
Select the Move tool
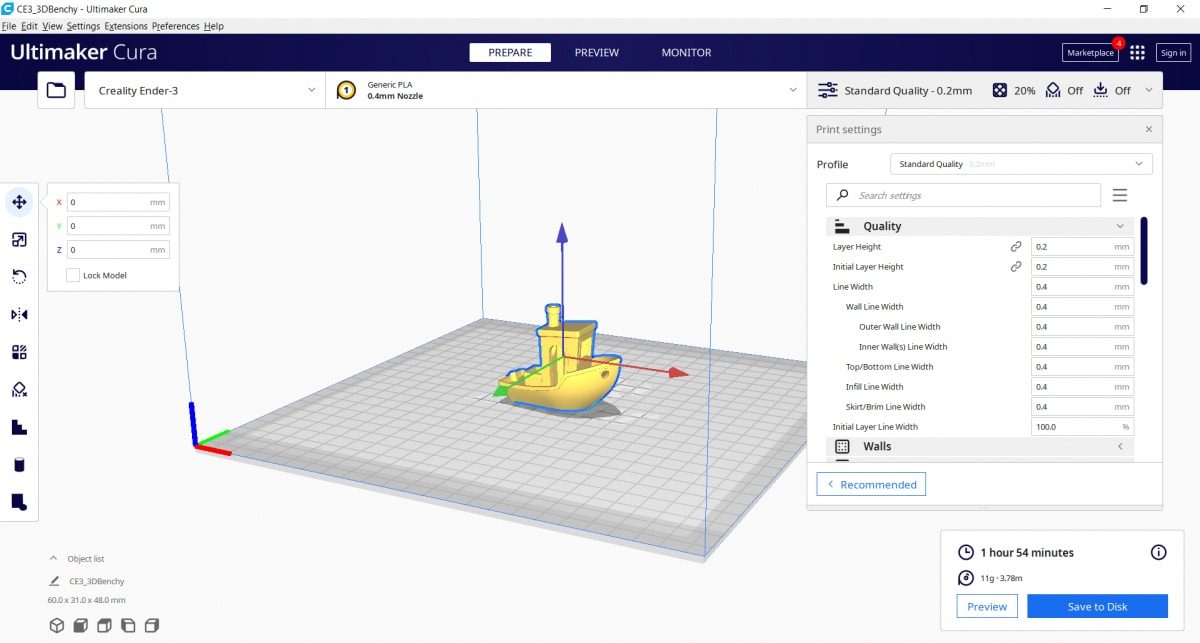pyautogui.click(x=19, y=202)
